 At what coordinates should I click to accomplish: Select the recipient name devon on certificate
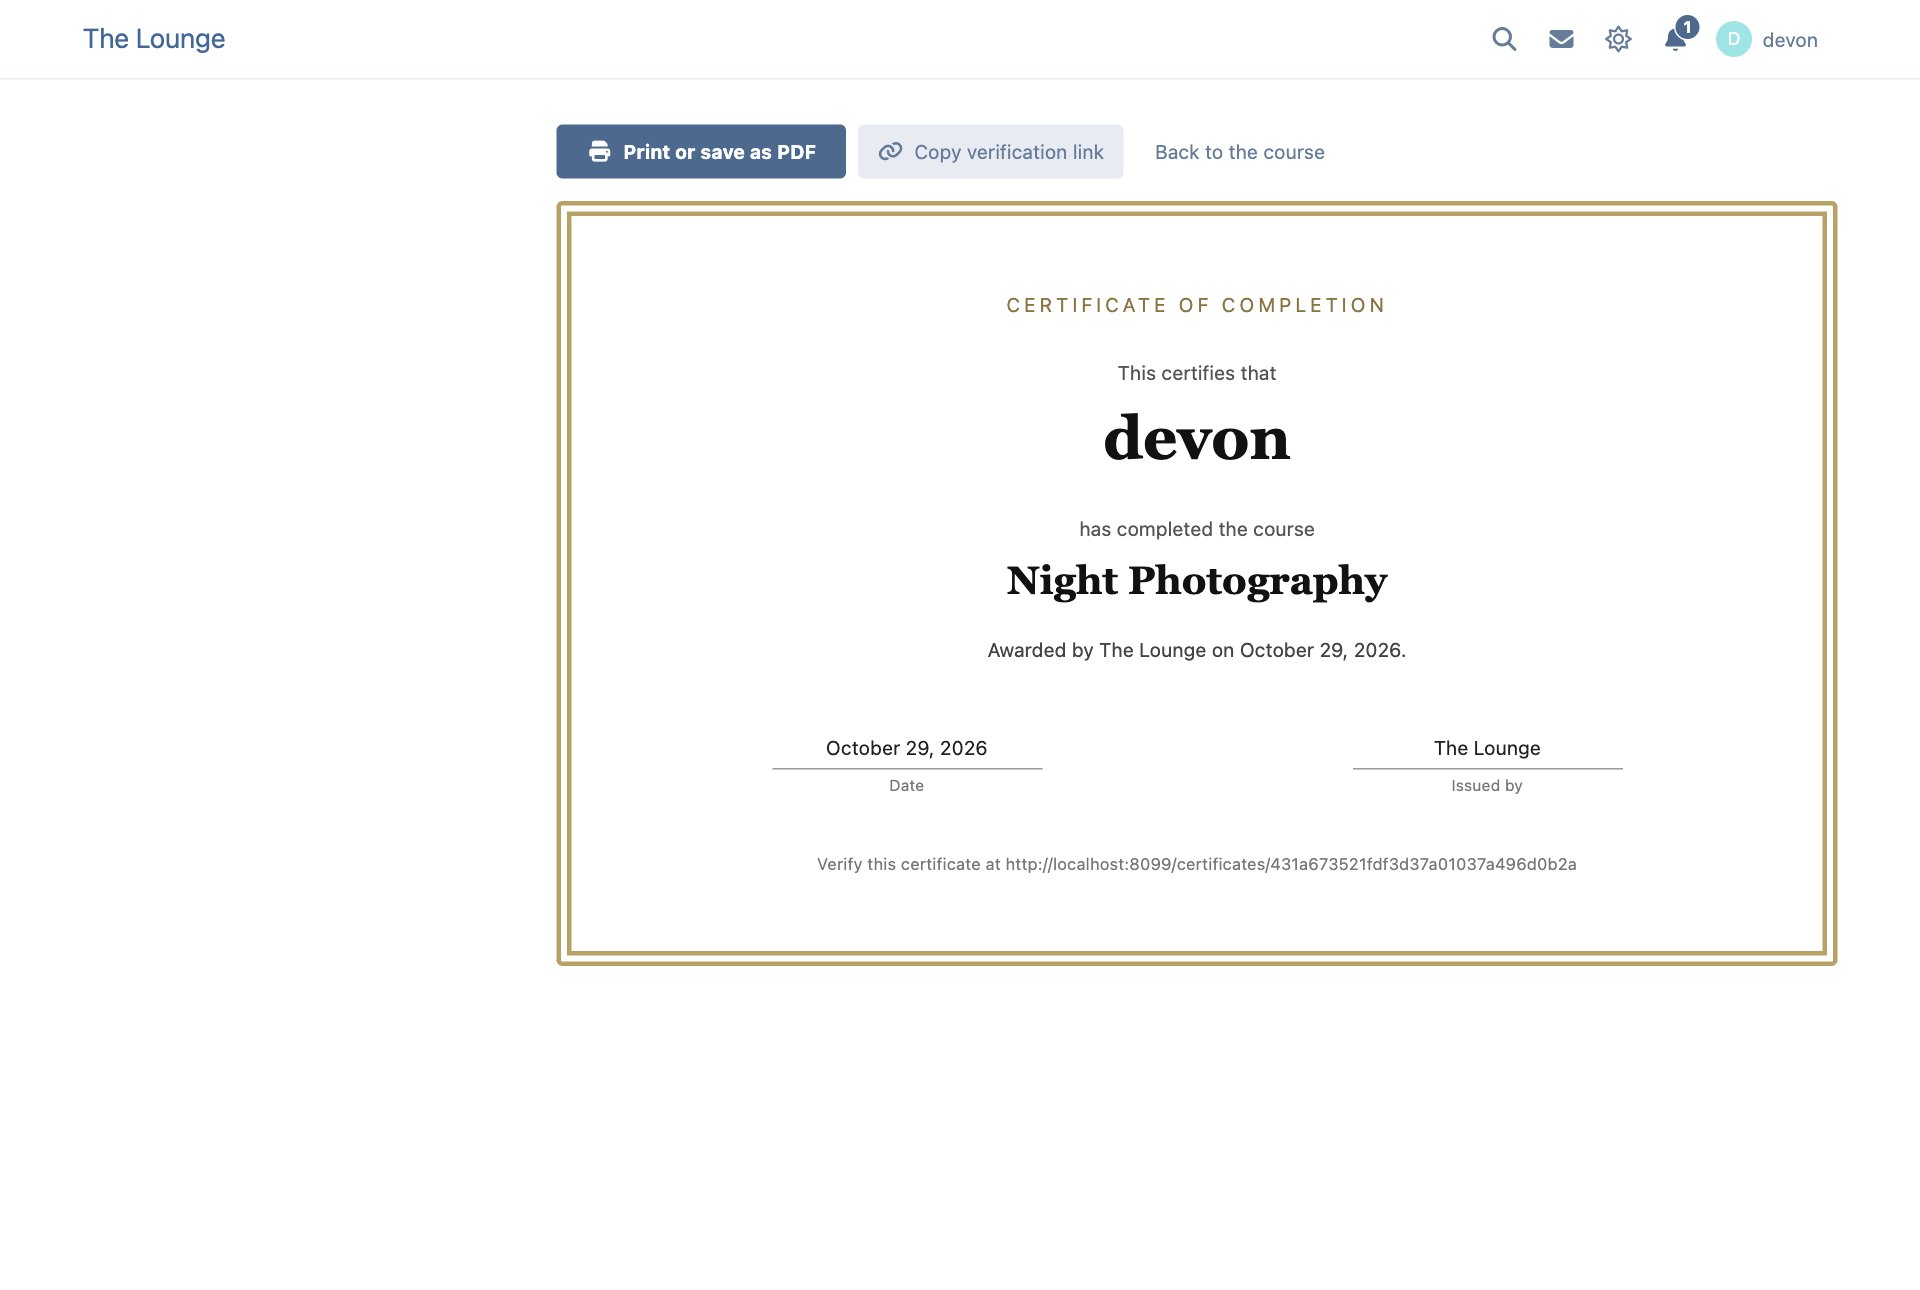(x=1196, y=438)
